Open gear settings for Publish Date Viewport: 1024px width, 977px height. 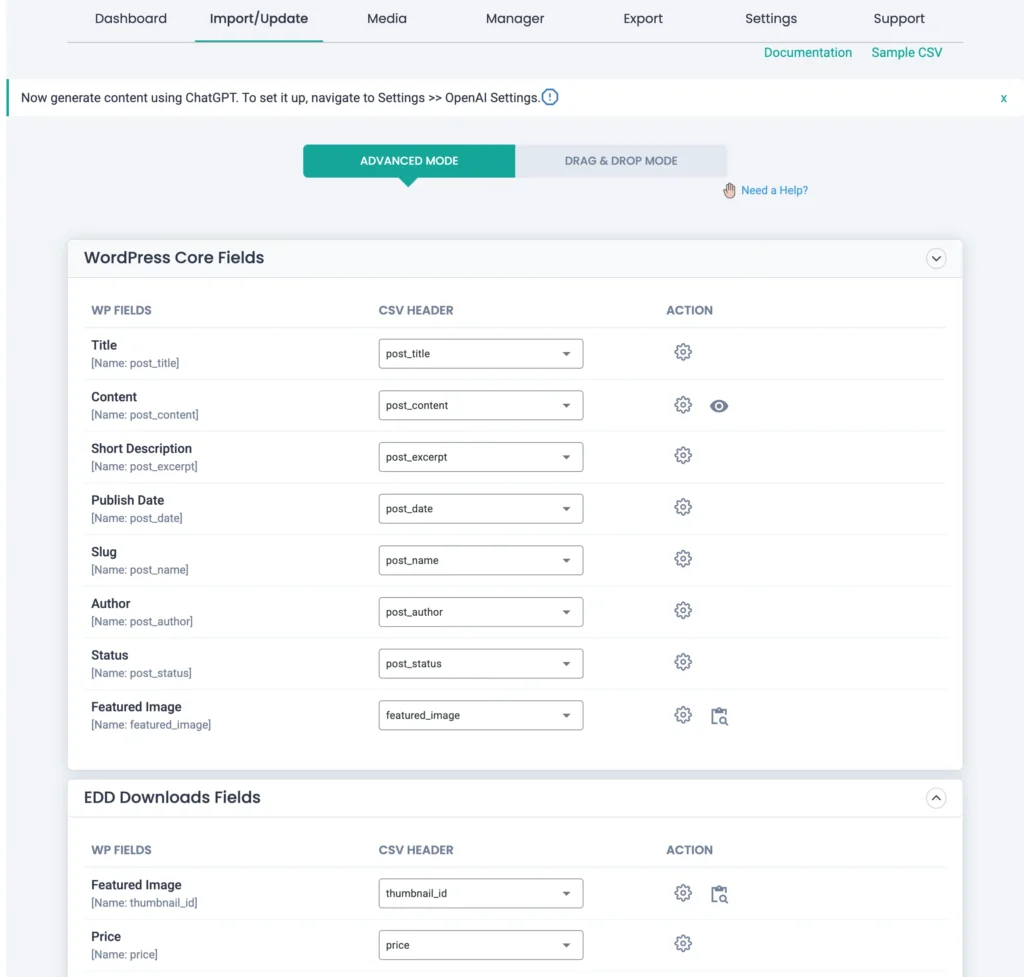tap(683, 507)
